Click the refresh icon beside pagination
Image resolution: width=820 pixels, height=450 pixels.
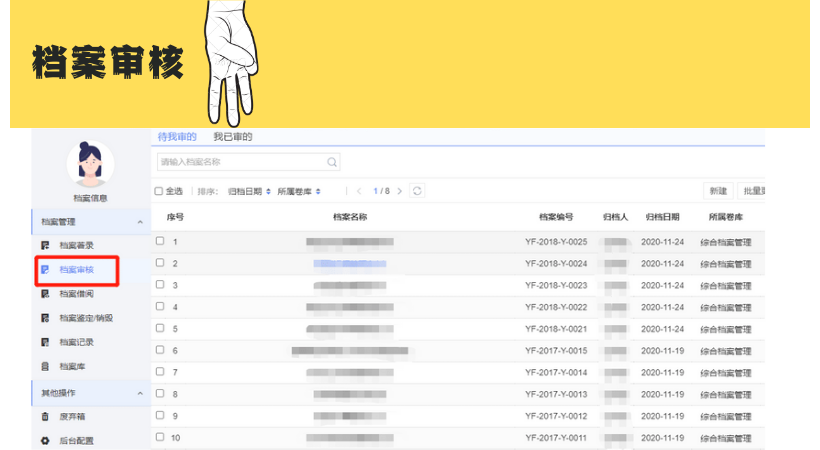[417, 191]
